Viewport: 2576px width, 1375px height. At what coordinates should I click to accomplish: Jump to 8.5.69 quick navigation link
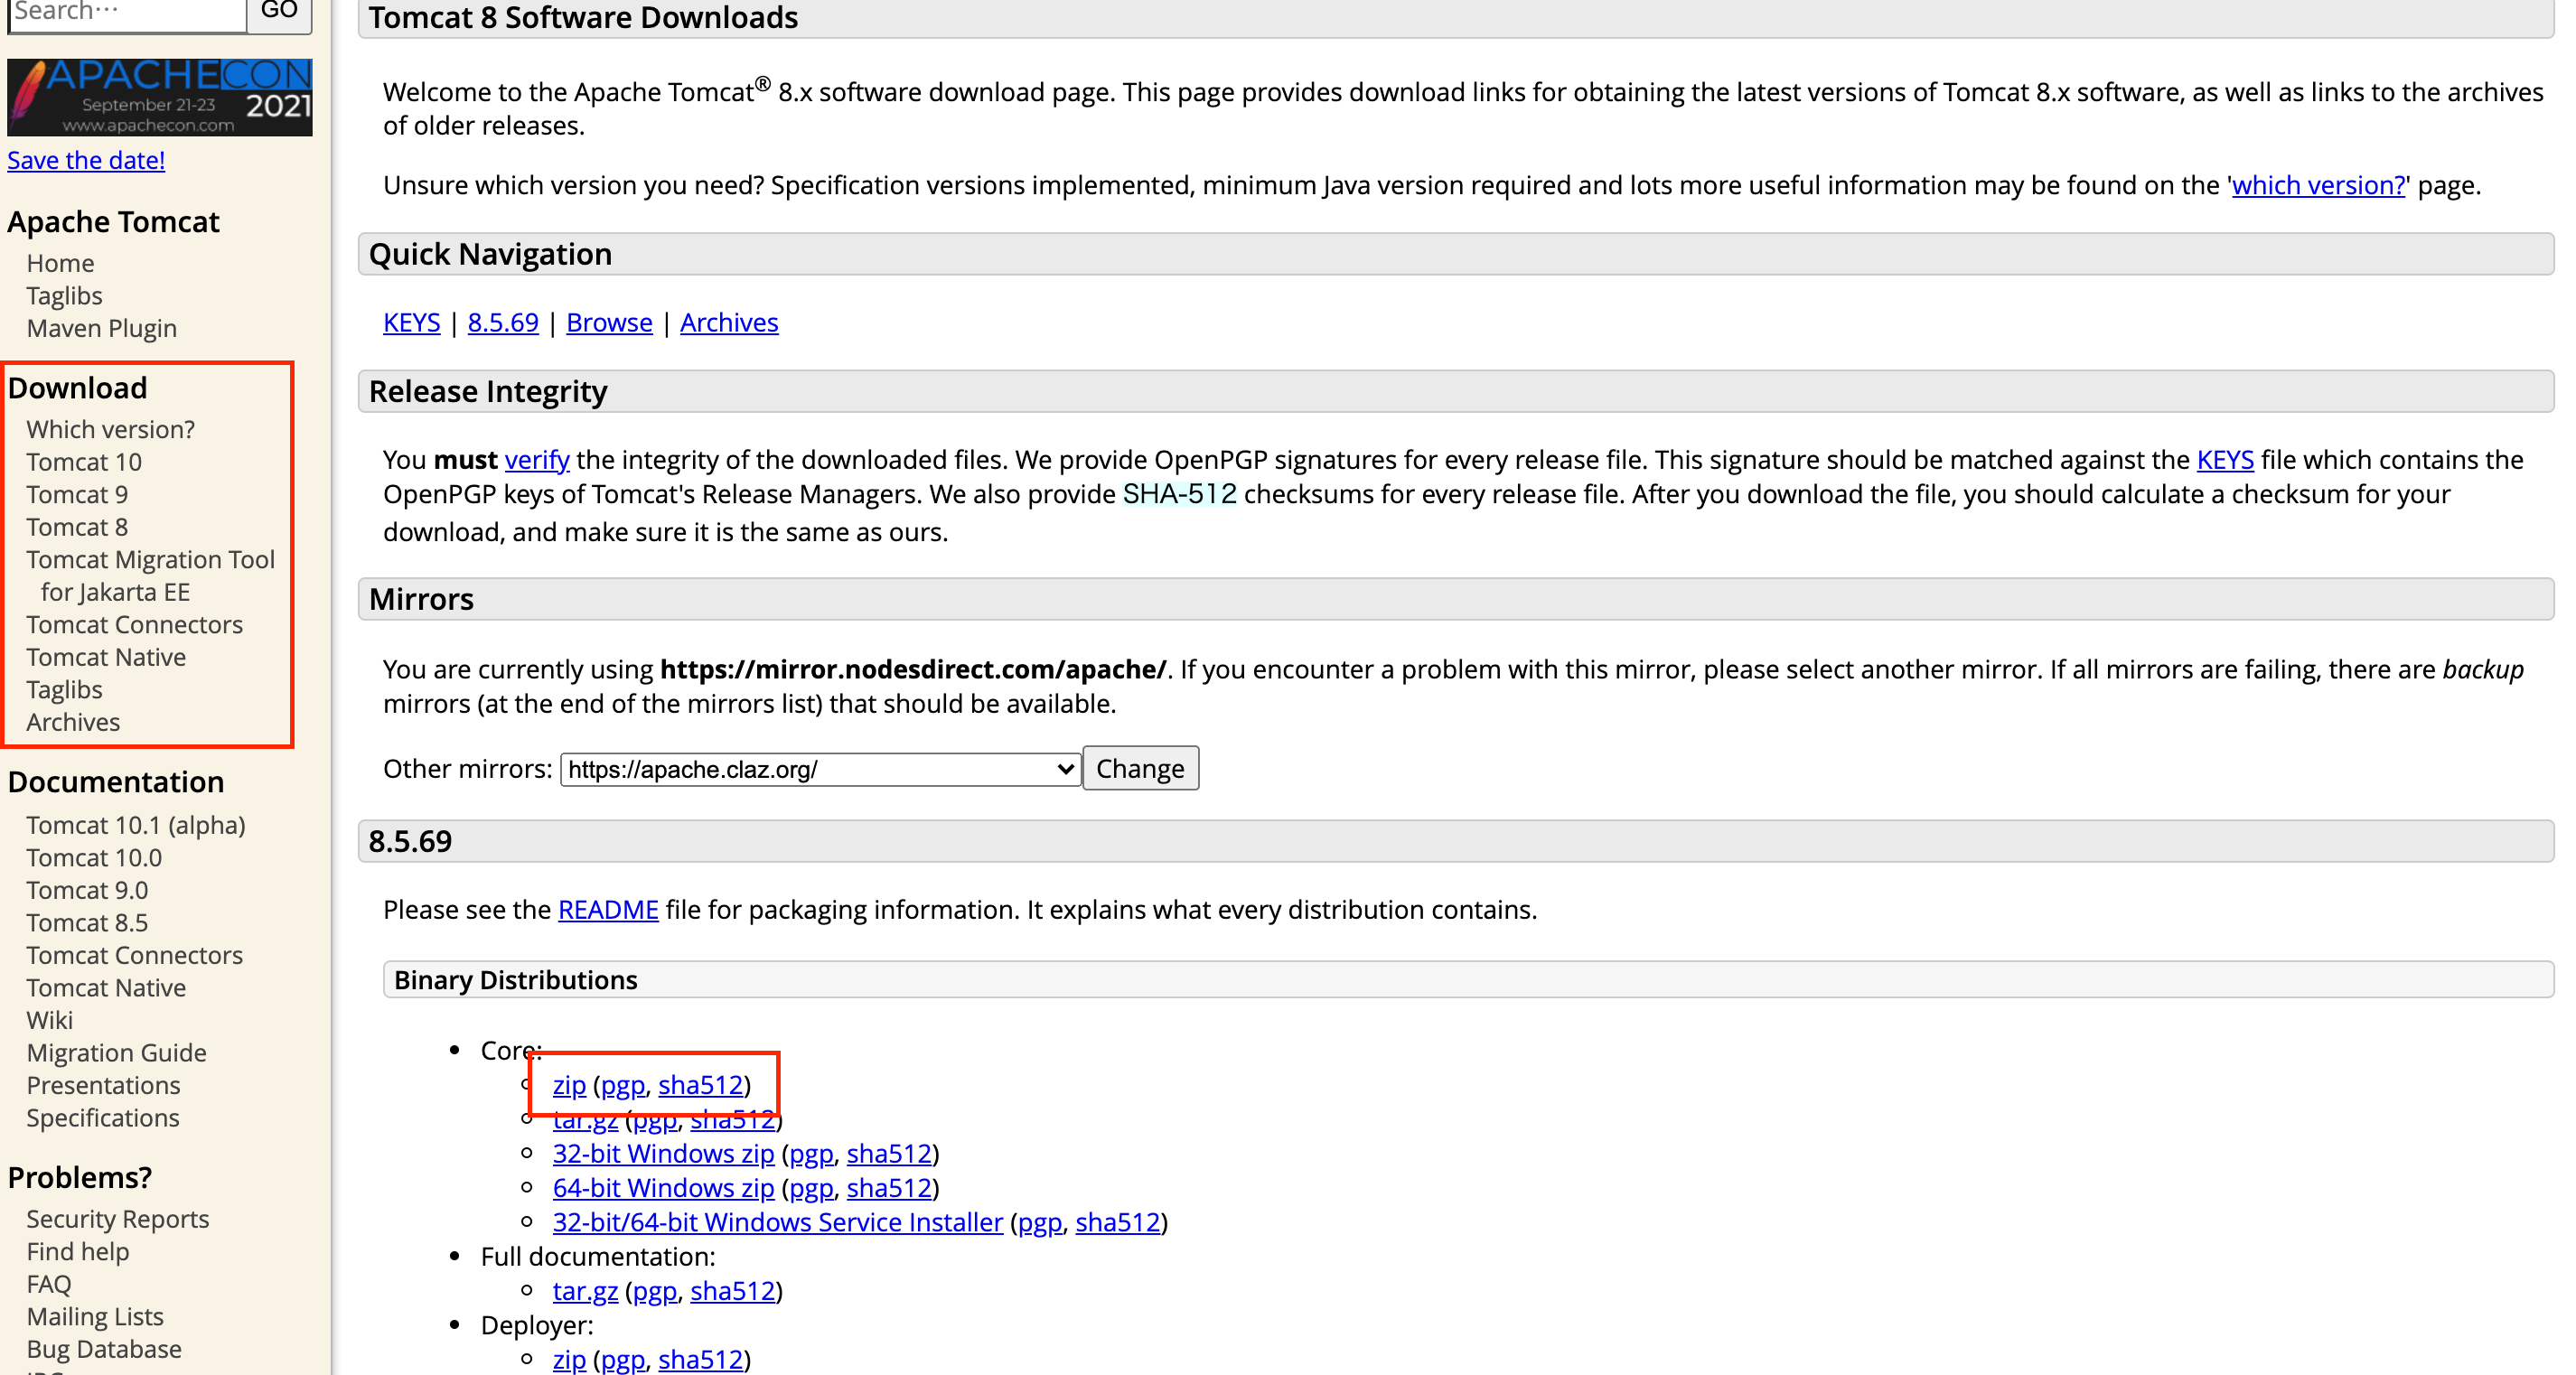pyautogui.click(x=503, y=322)
